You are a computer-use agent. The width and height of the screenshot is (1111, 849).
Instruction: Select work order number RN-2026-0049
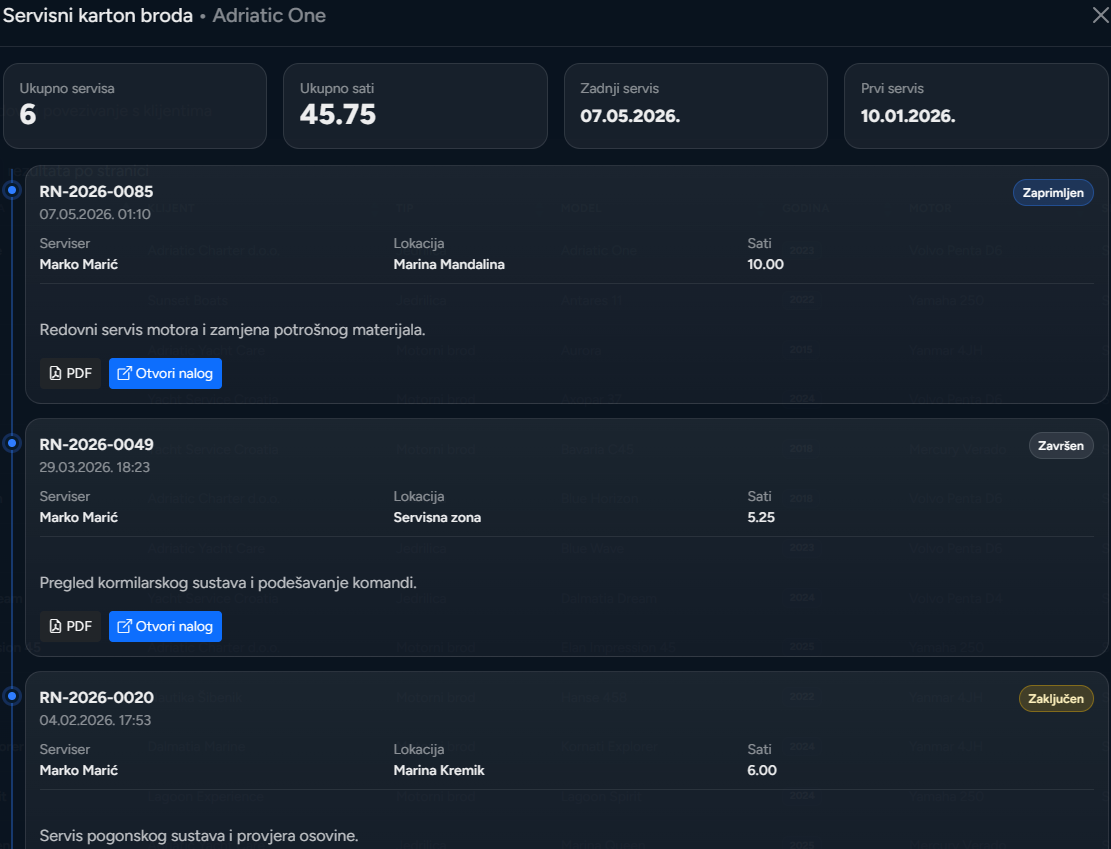[x=96, y=444]
